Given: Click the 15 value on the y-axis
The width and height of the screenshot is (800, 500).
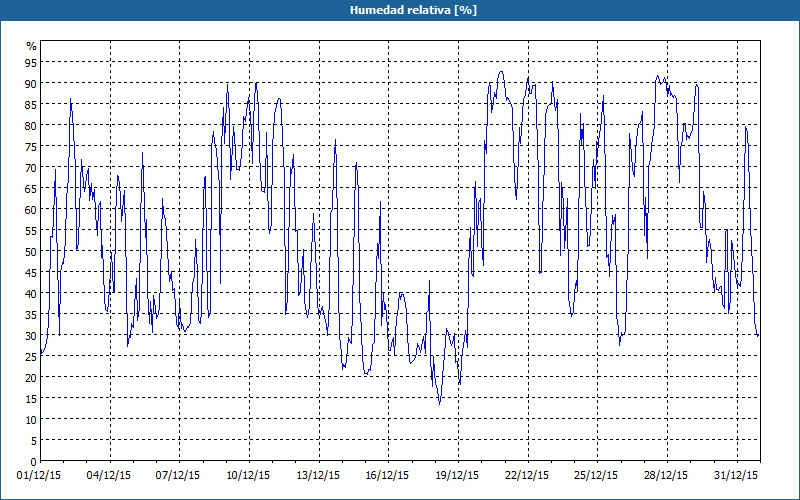Looking at the screenshot, I should pyautogui.click(x=31, y=398).
